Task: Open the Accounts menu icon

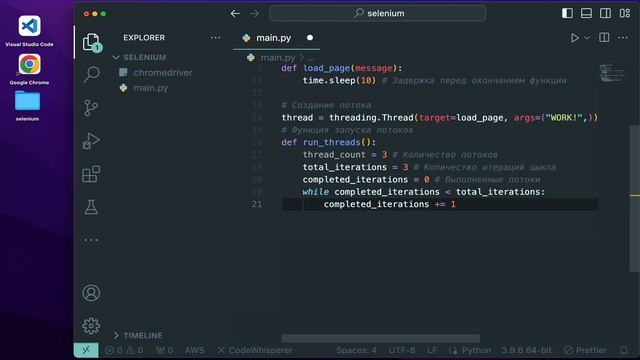Action: point(91,293)
